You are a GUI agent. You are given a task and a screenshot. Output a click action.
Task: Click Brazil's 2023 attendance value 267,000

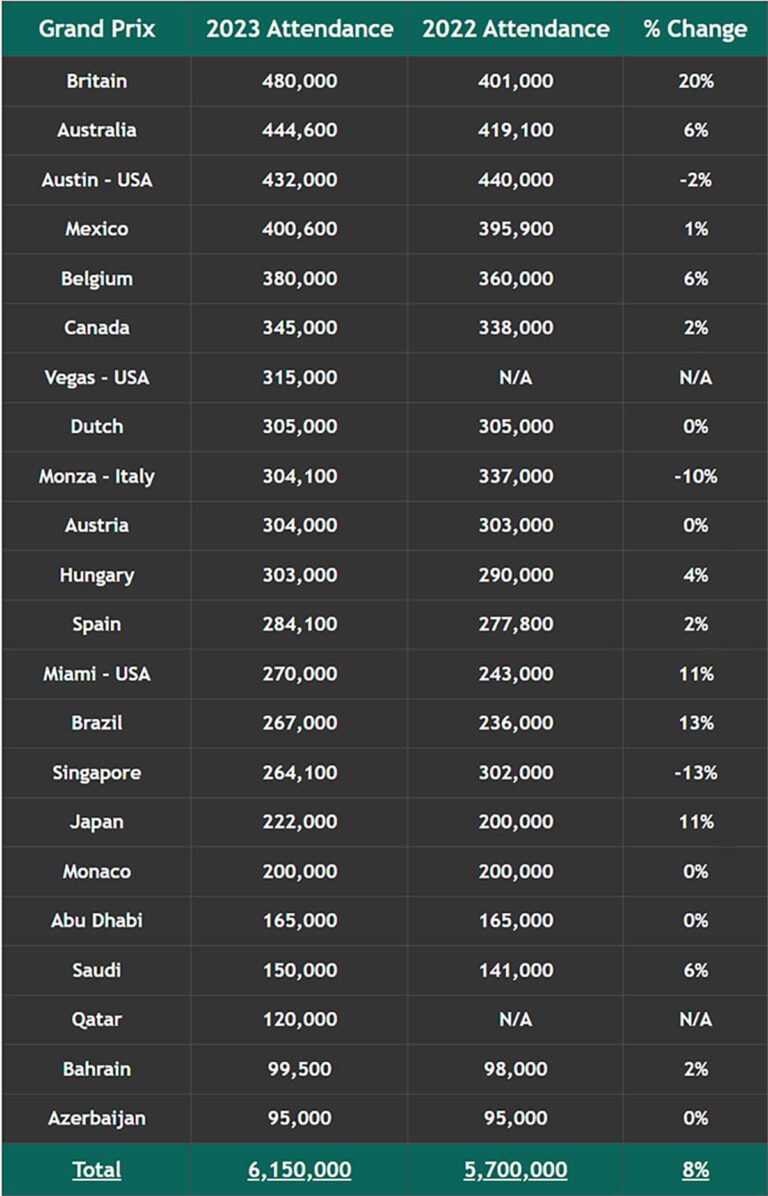pyautogui.click(x=300, y=723)
